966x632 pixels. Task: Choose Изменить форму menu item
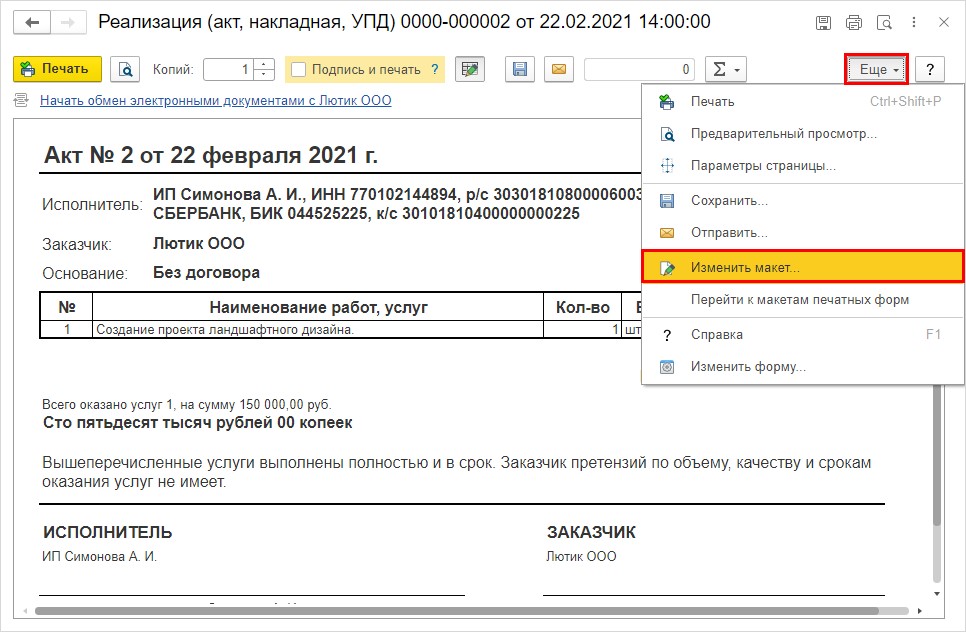(x=803, y=367)
